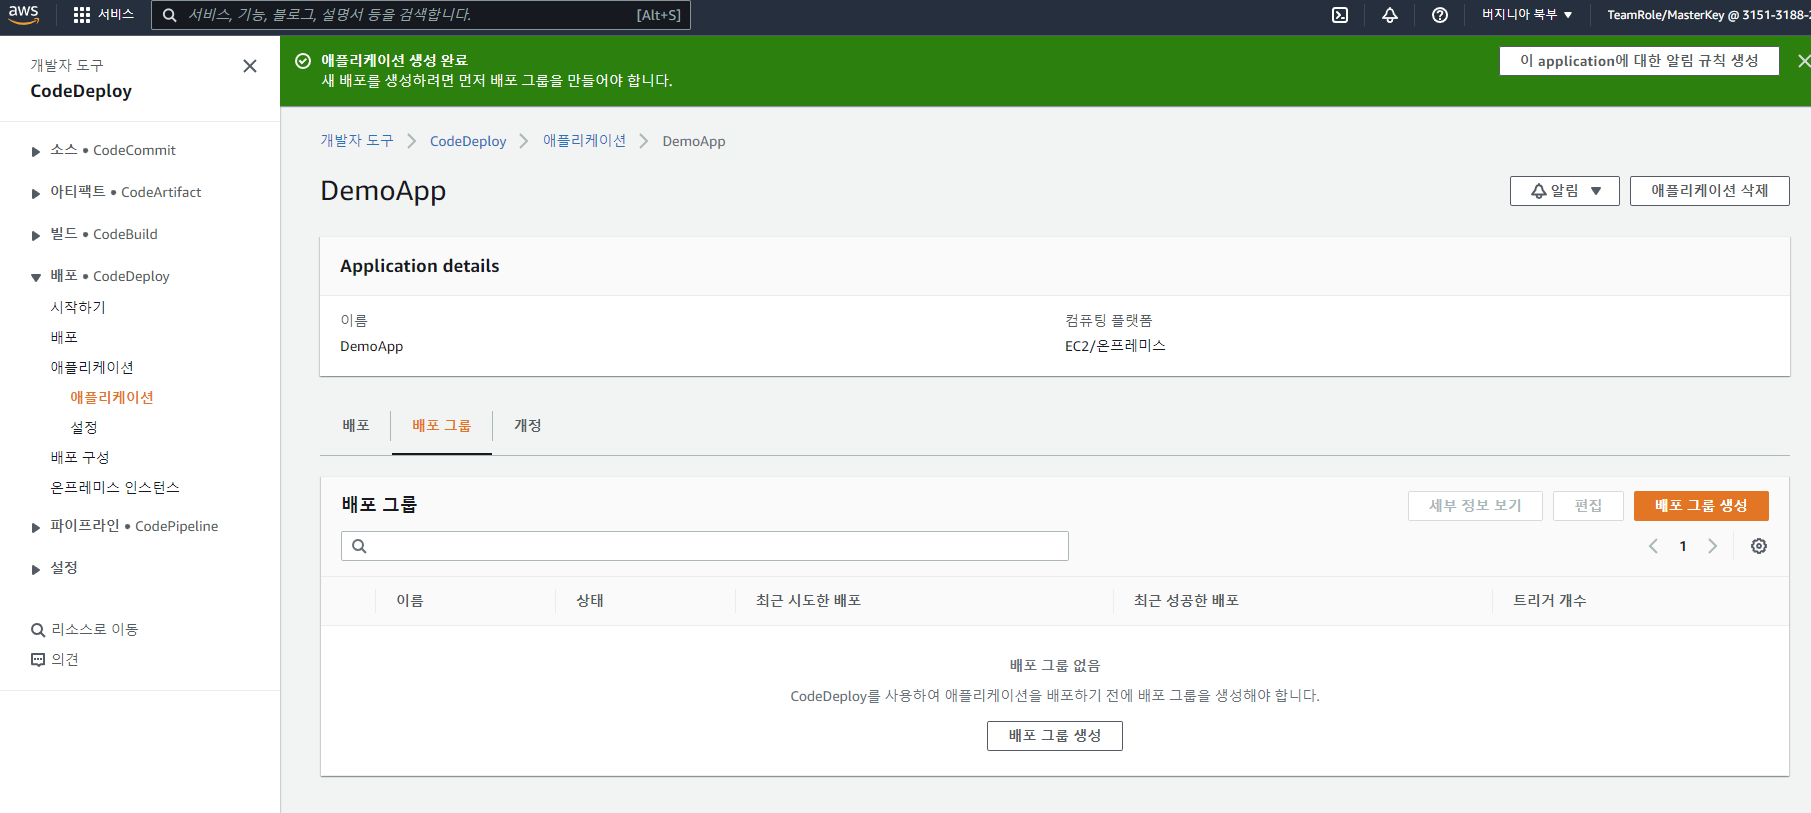Image resolution: width=1811 pixels, height=813 pixels.
Task: Open the TeamRole/MasterKey account menu
Action: coord(1708,15)
